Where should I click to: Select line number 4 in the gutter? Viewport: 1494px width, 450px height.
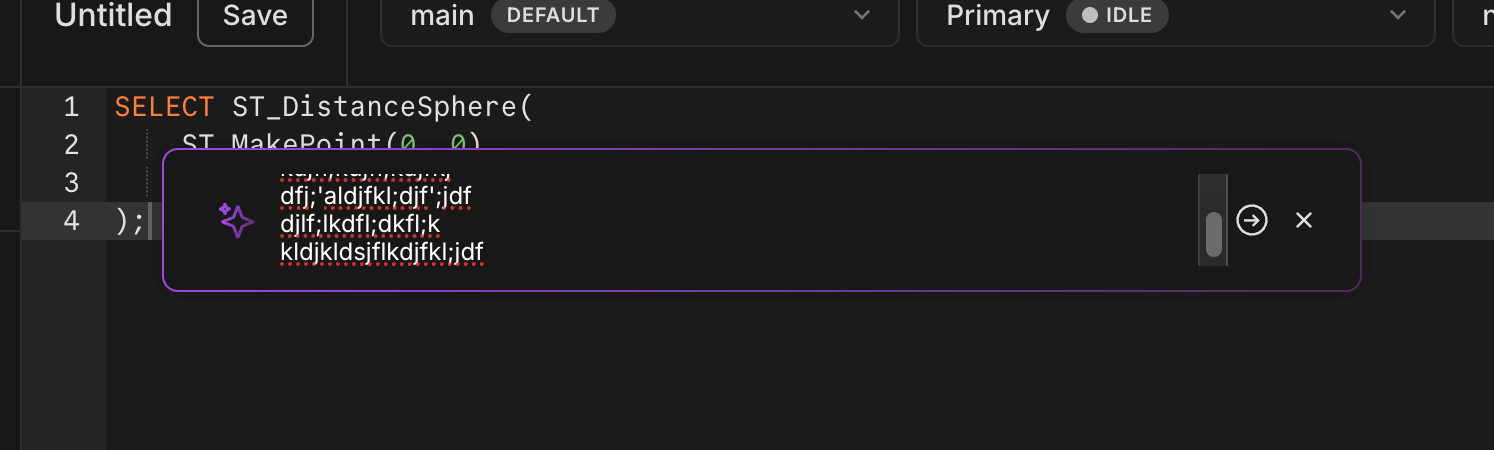[71, 221]
